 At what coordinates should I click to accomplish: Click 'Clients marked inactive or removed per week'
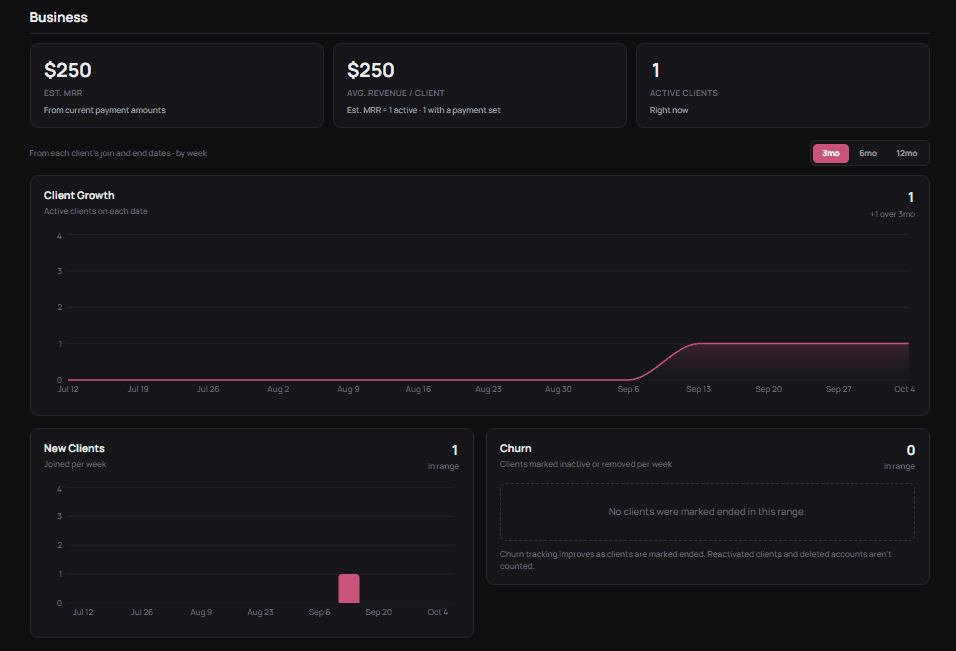586,464
